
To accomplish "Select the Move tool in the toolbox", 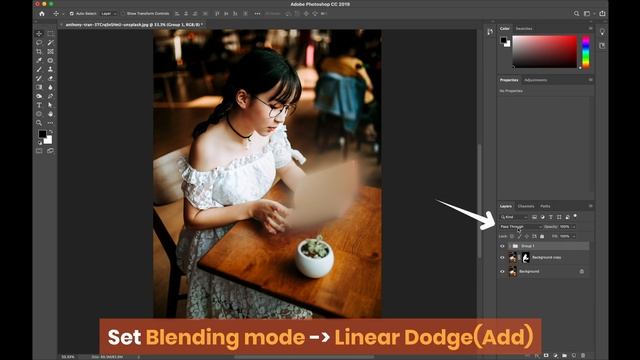I will [39, 33].
